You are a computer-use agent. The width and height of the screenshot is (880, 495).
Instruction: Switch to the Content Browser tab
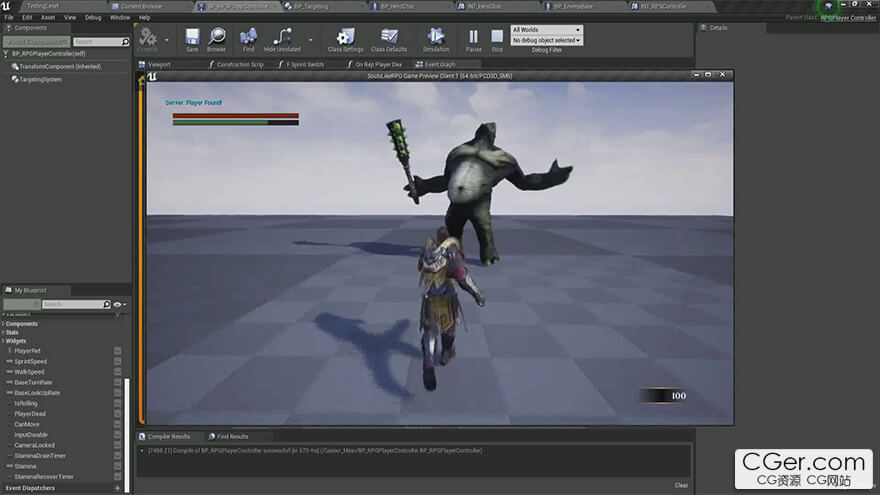pyautogui.click(x=140, y=6)
